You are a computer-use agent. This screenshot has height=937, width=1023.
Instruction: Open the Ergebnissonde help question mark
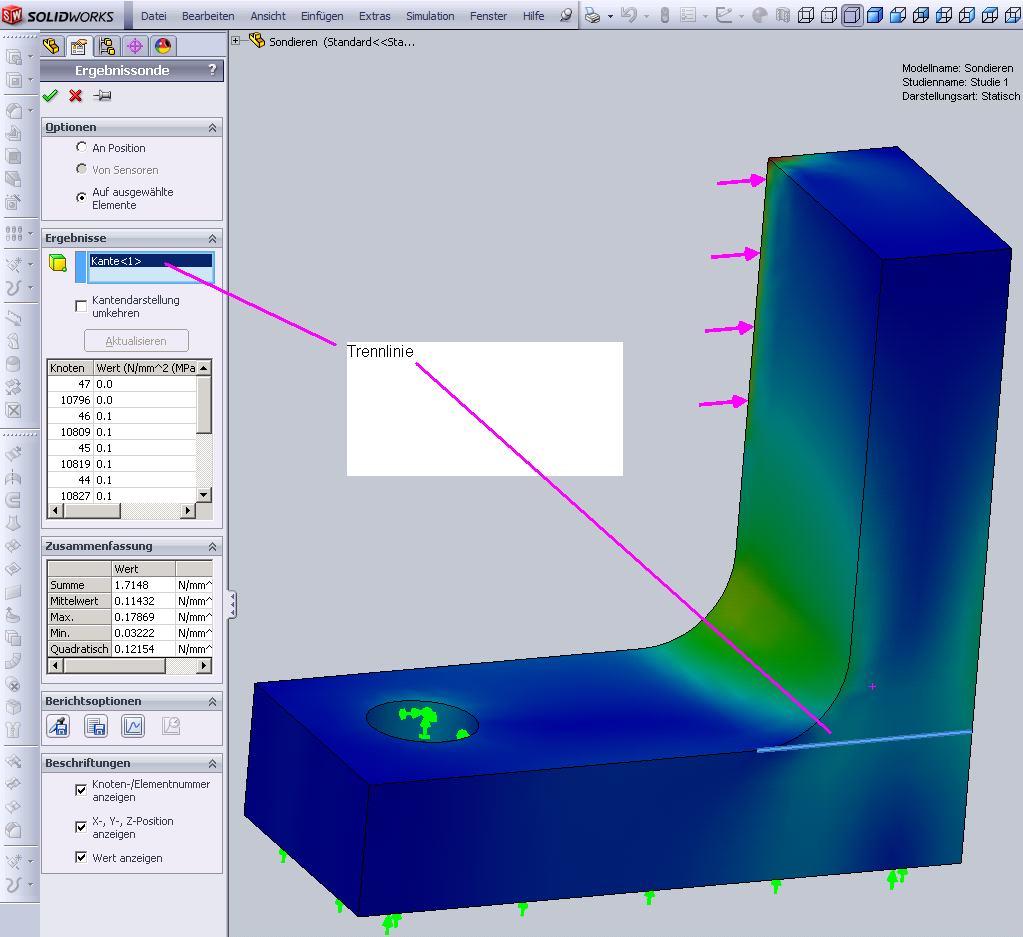(211, 71)
